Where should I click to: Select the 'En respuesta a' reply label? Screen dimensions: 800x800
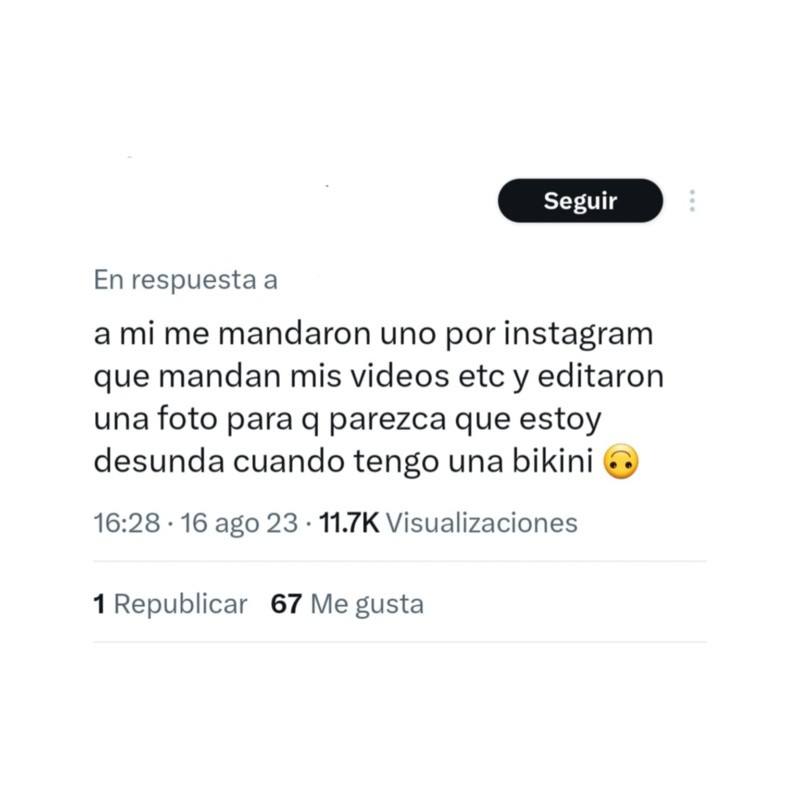click(x=186, y=280)
